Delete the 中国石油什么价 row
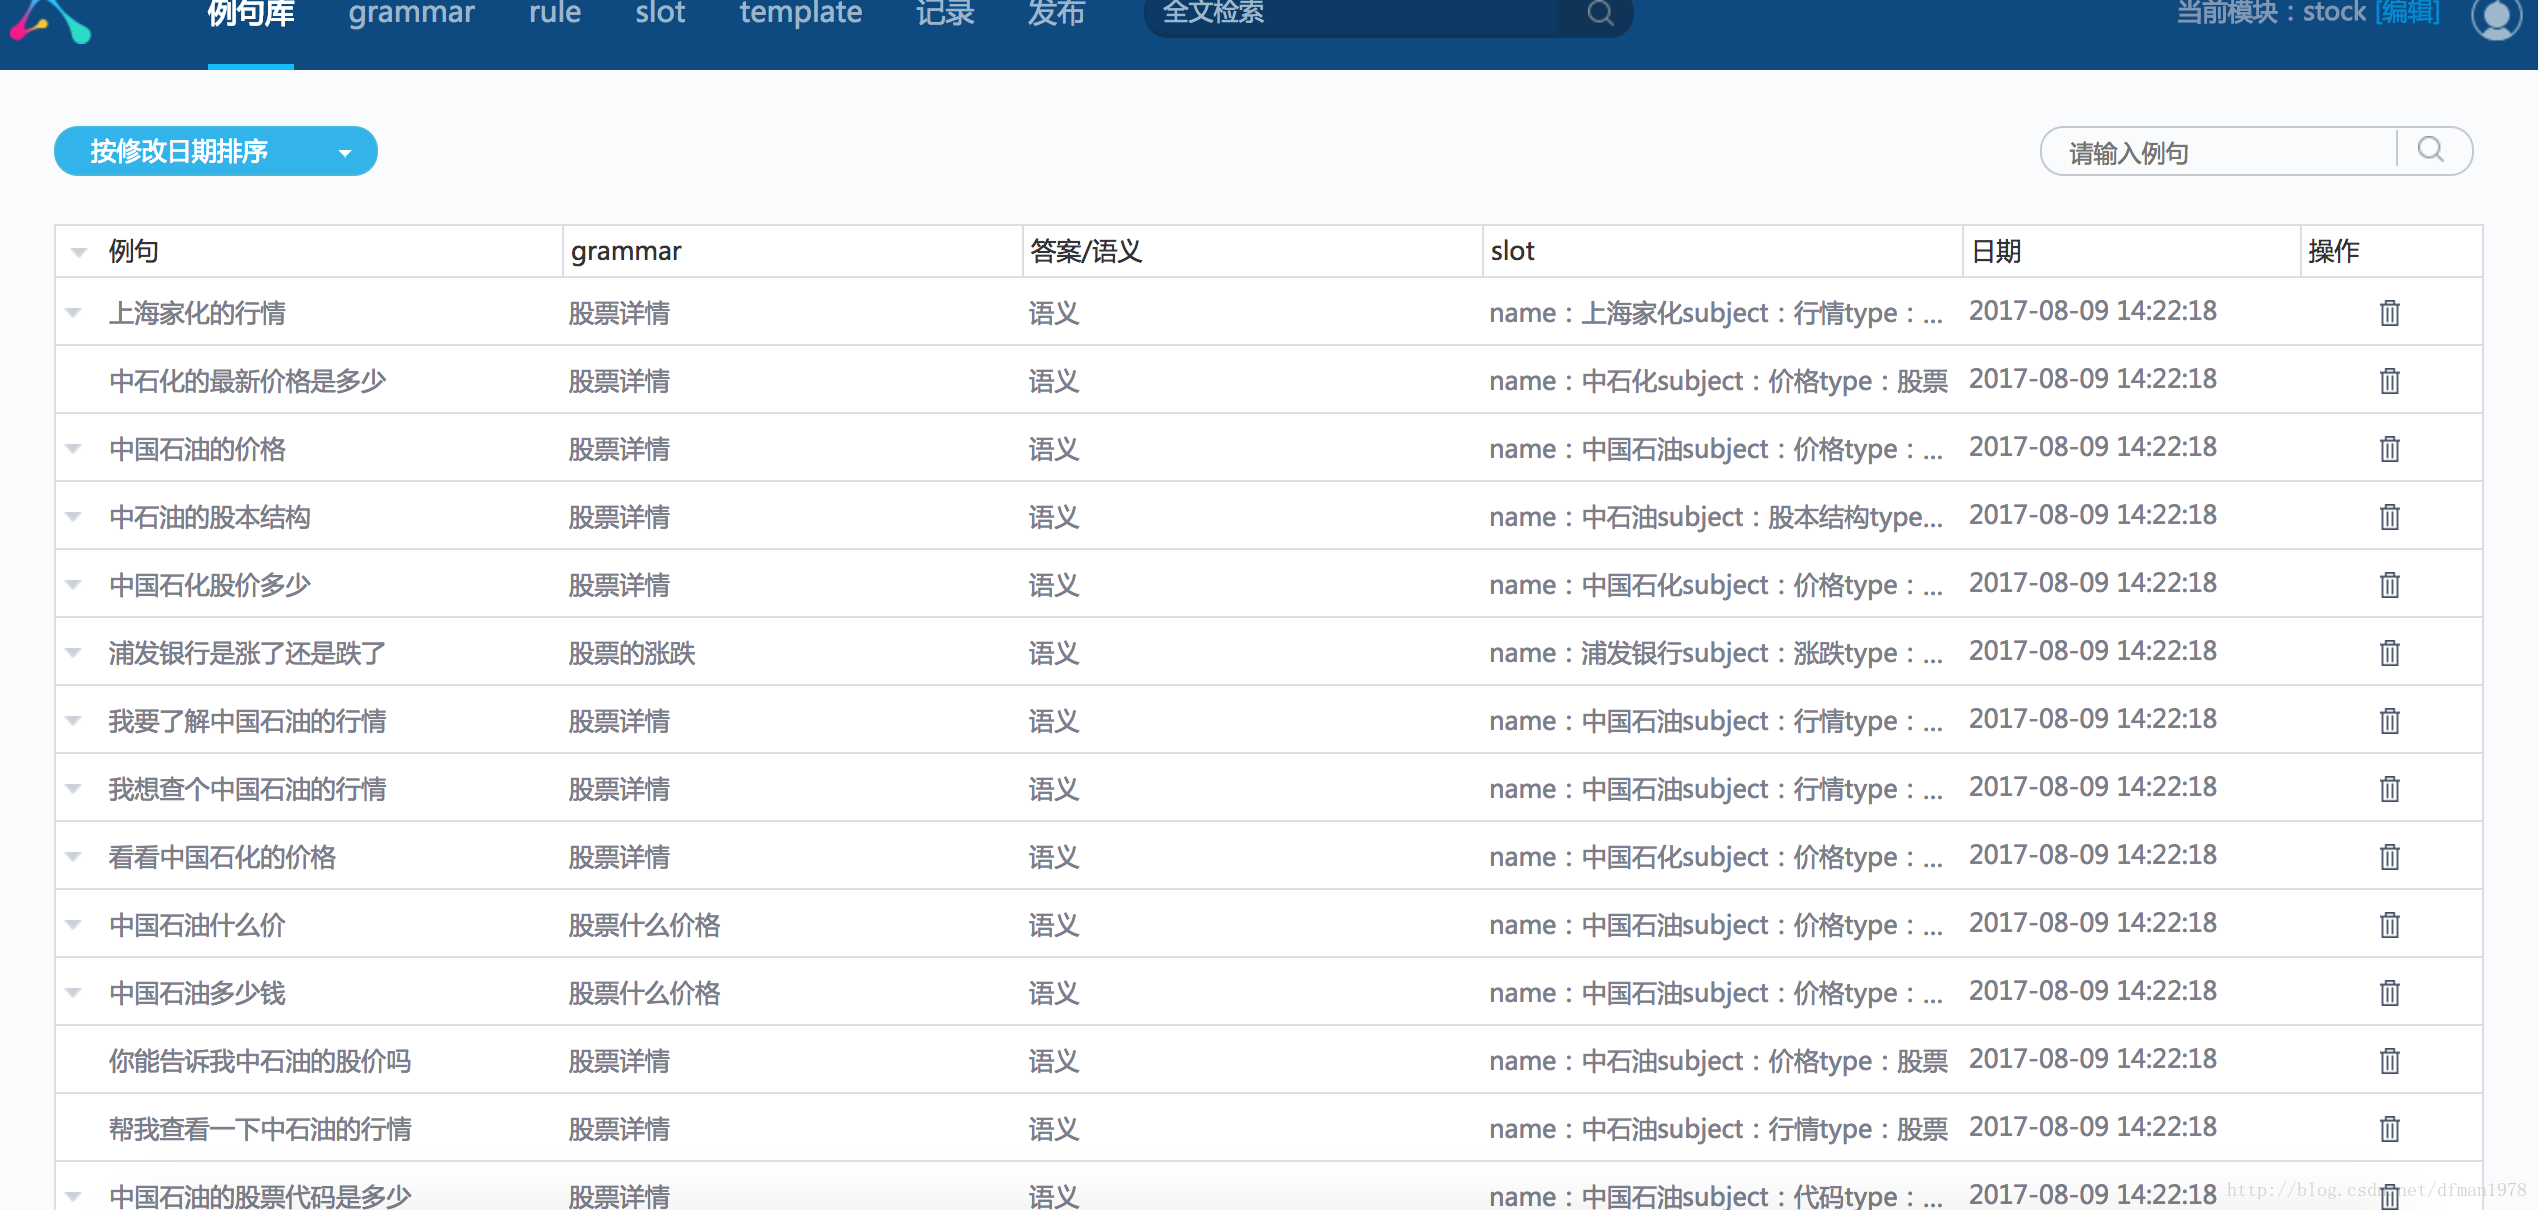The image size is (2538, 1210). coord(2389,925)
